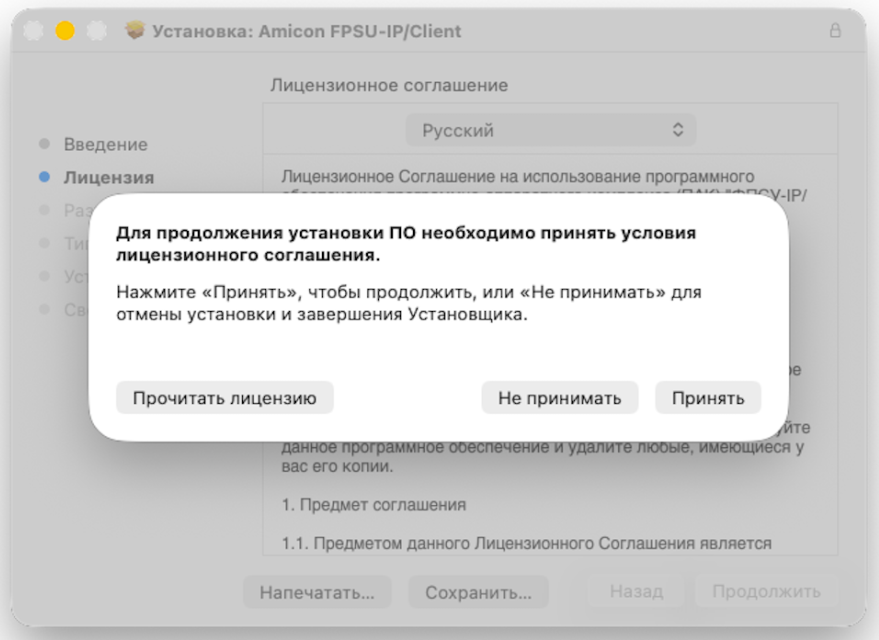Click the 'Лицензионное соглашение' heading
This screenshot has width=879, height=640.
tap(389, 85)
